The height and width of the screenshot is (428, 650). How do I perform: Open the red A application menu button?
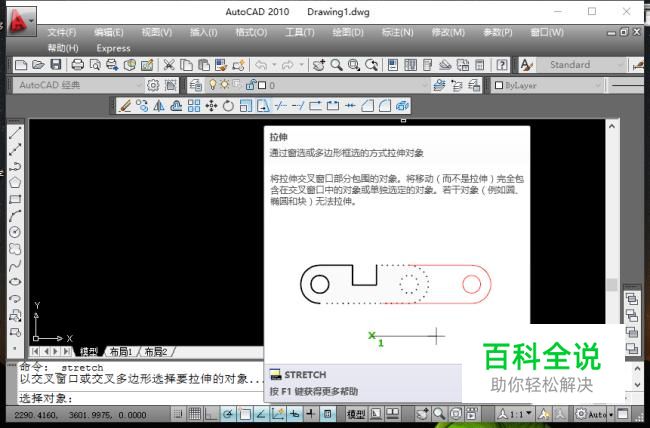21,20
